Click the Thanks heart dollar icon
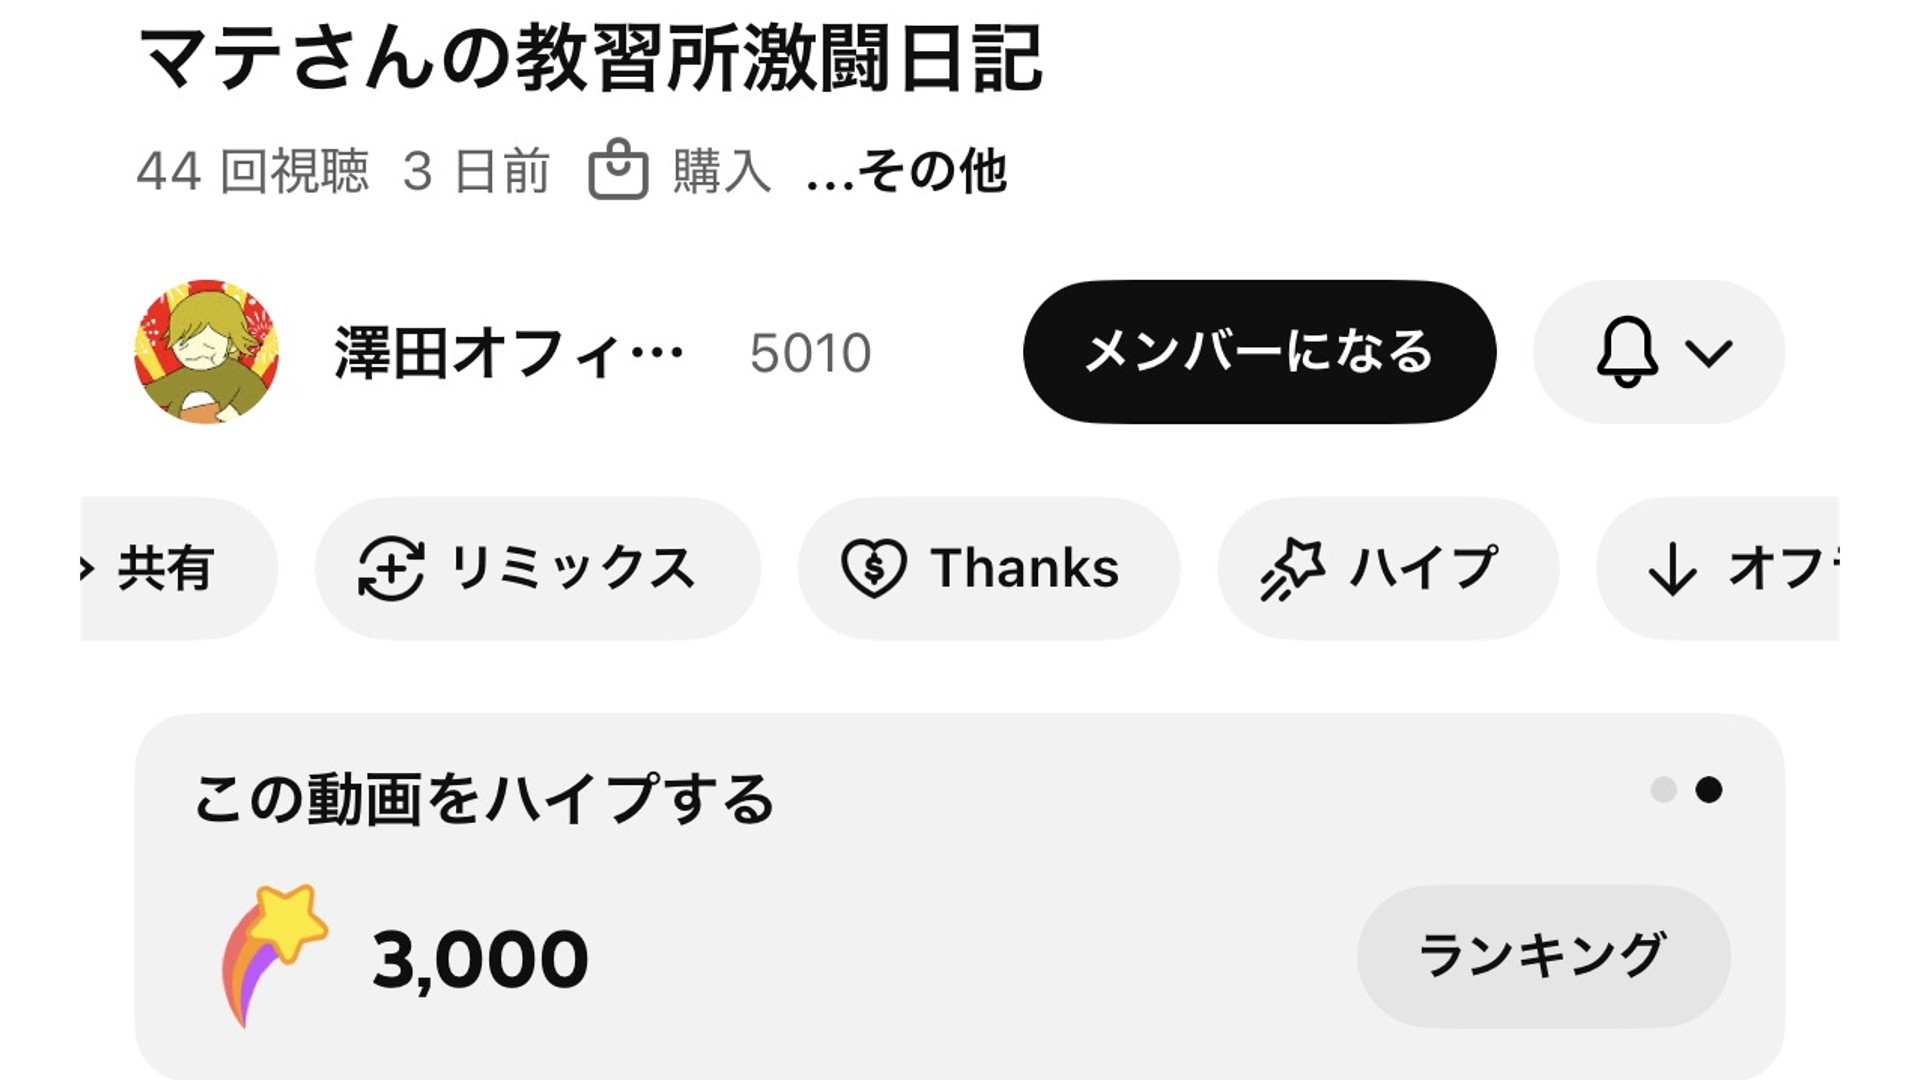 873,568
